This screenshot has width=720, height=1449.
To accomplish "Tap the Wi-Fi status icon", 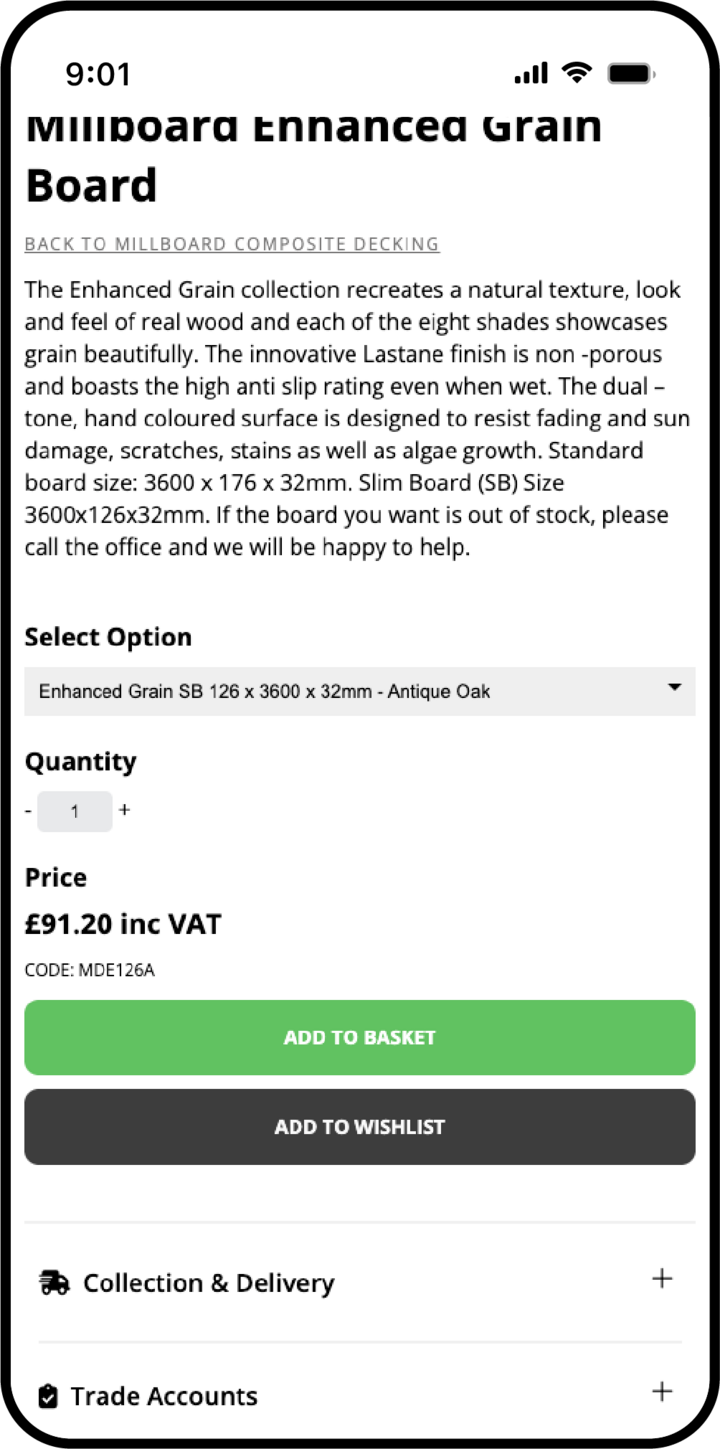I will click(577, 72).
